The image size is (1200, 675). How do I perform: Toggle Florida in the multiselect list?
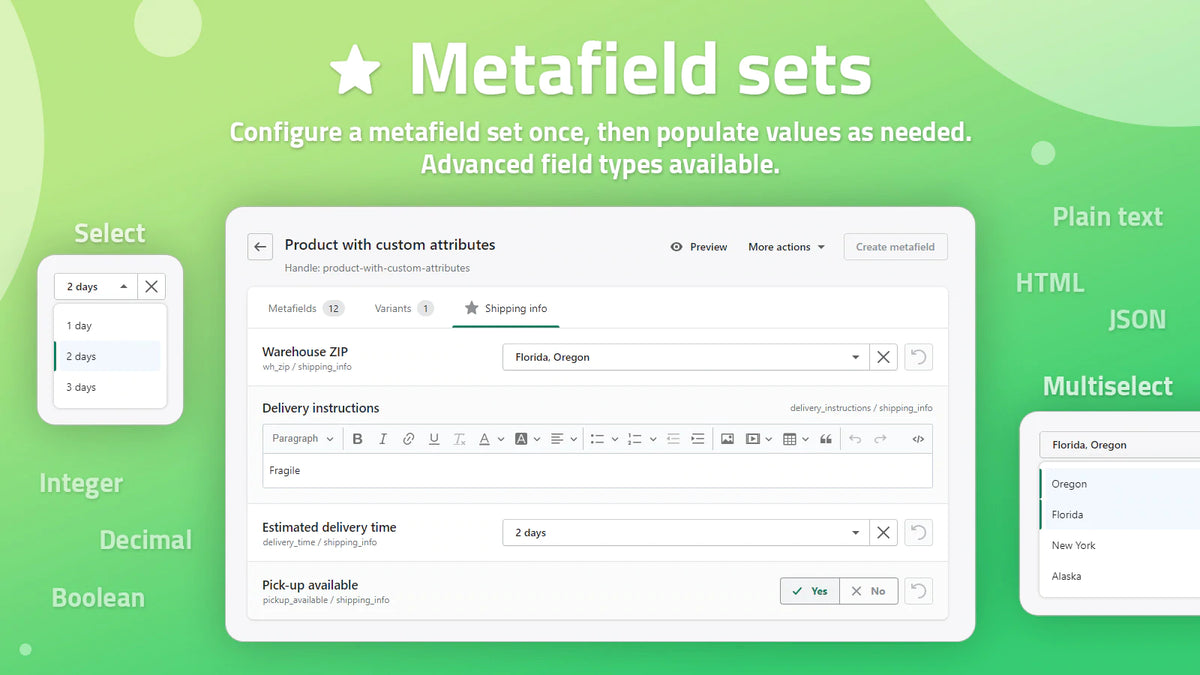pos(1119,515)
